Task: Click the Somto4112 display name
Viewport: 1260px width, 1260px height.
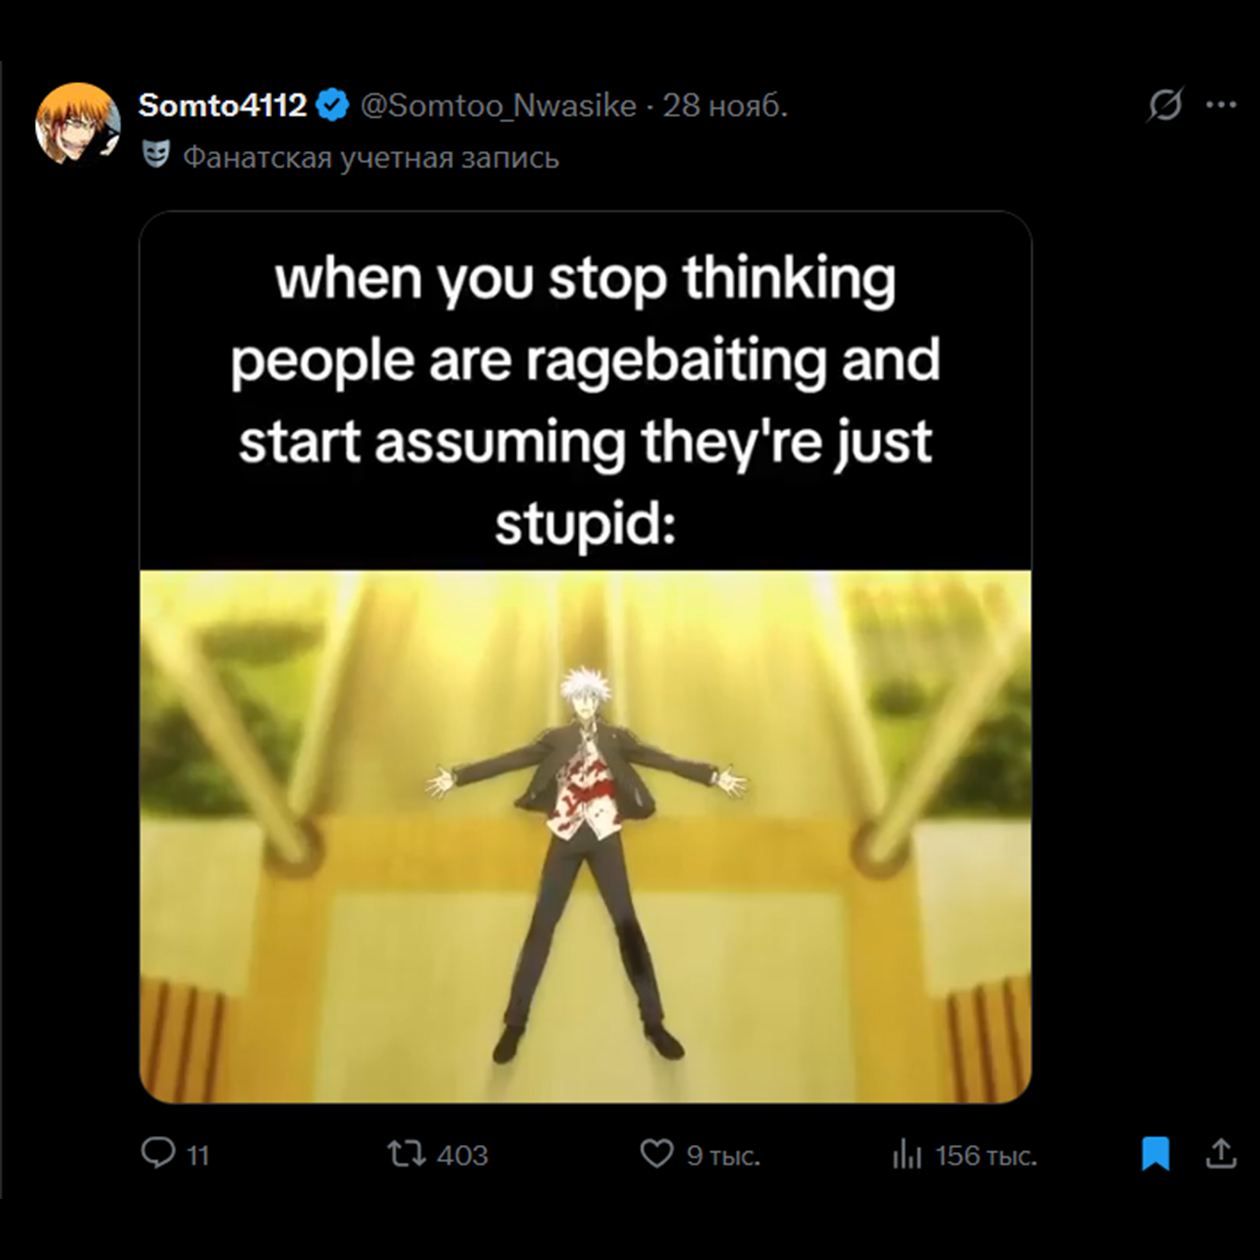Action: (222, 105)
